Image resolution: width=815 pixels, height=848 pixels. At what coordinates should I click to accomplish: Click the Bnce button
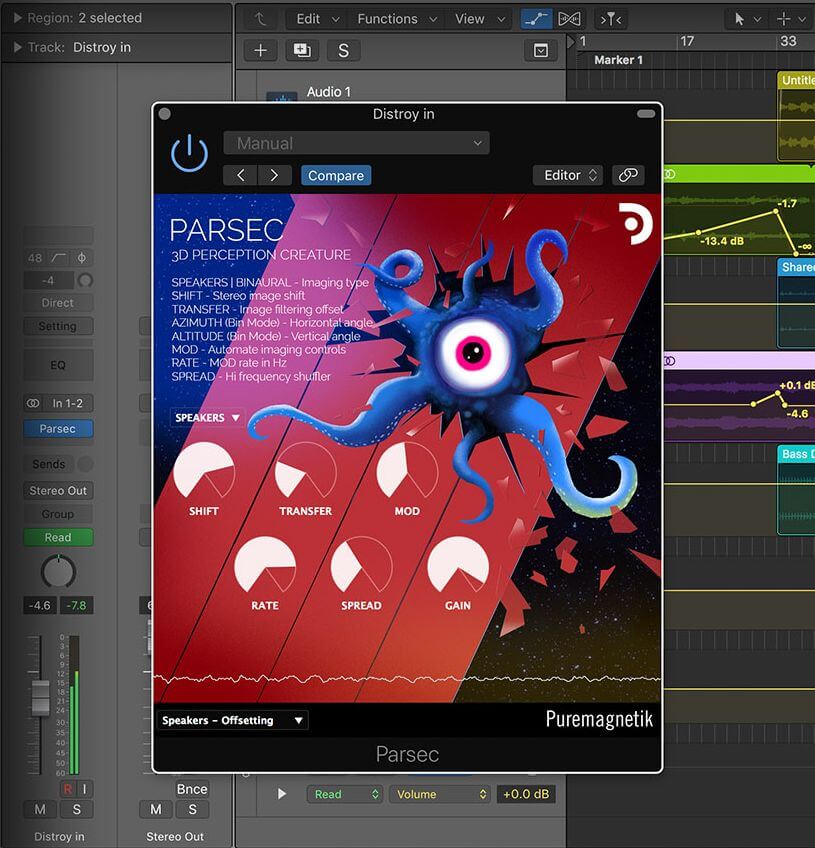pyautogui.click(x=192, y=789)
